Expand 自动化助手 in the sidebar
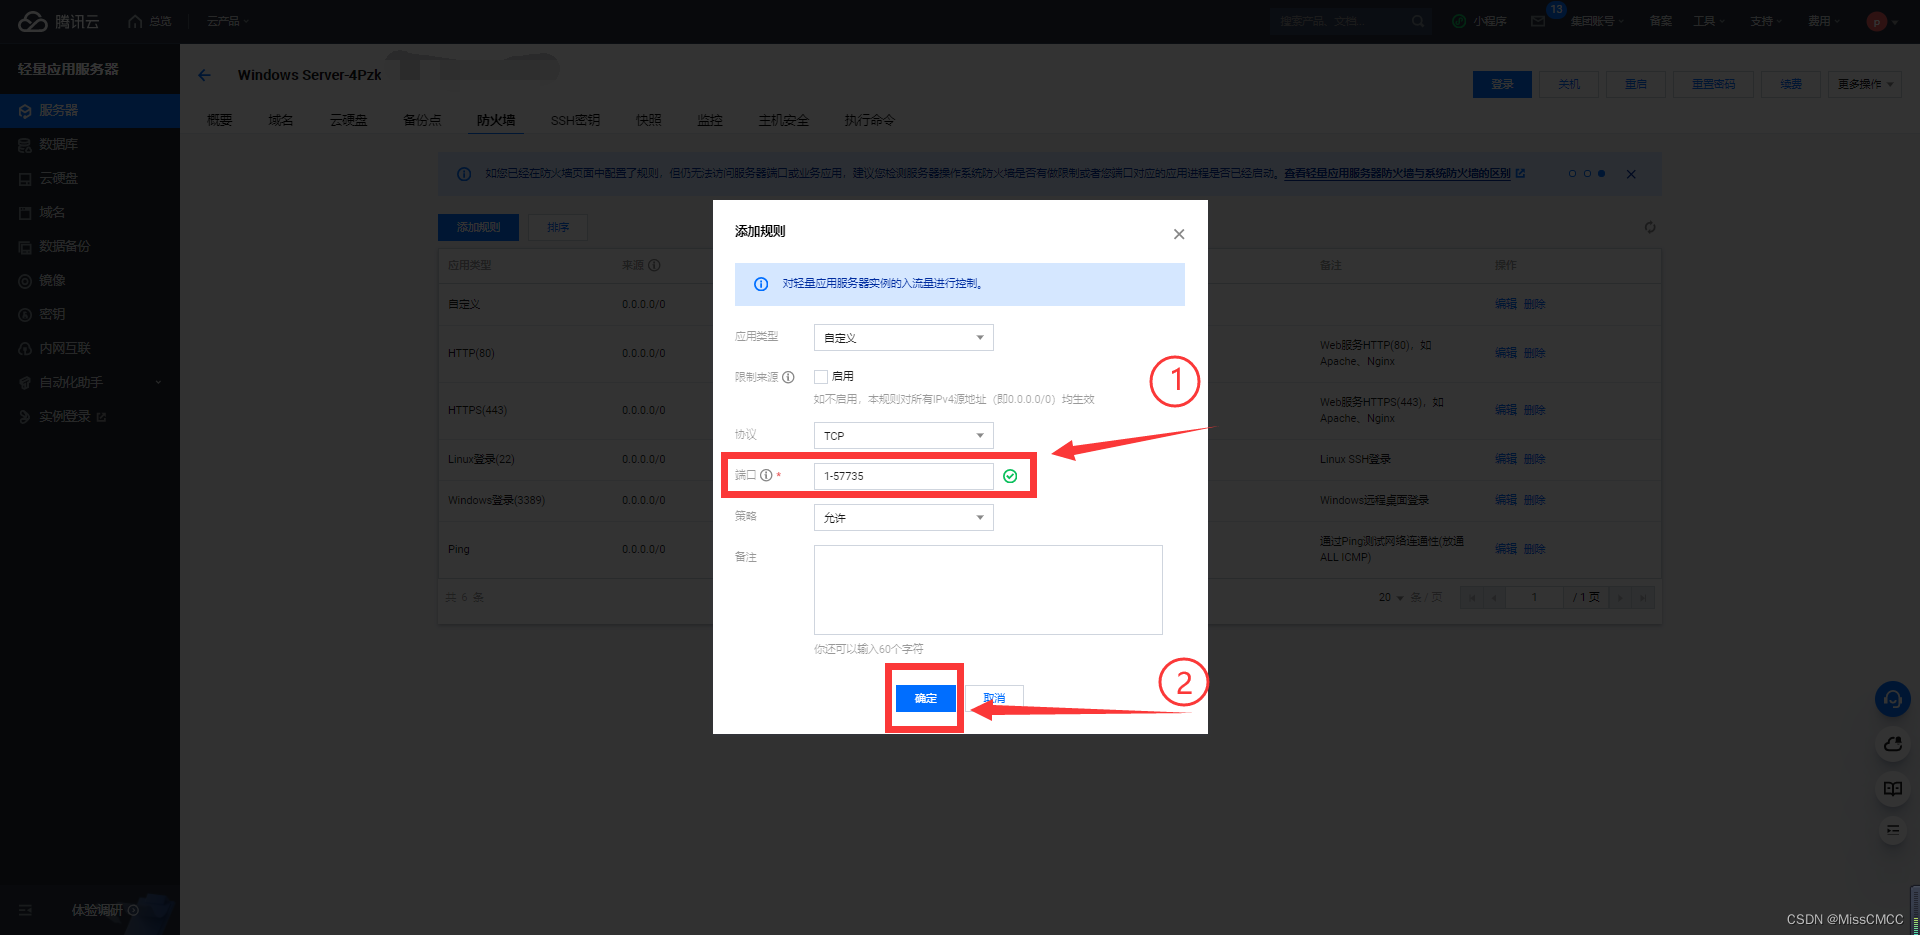 pyautogui.click(x=90, y=382)
